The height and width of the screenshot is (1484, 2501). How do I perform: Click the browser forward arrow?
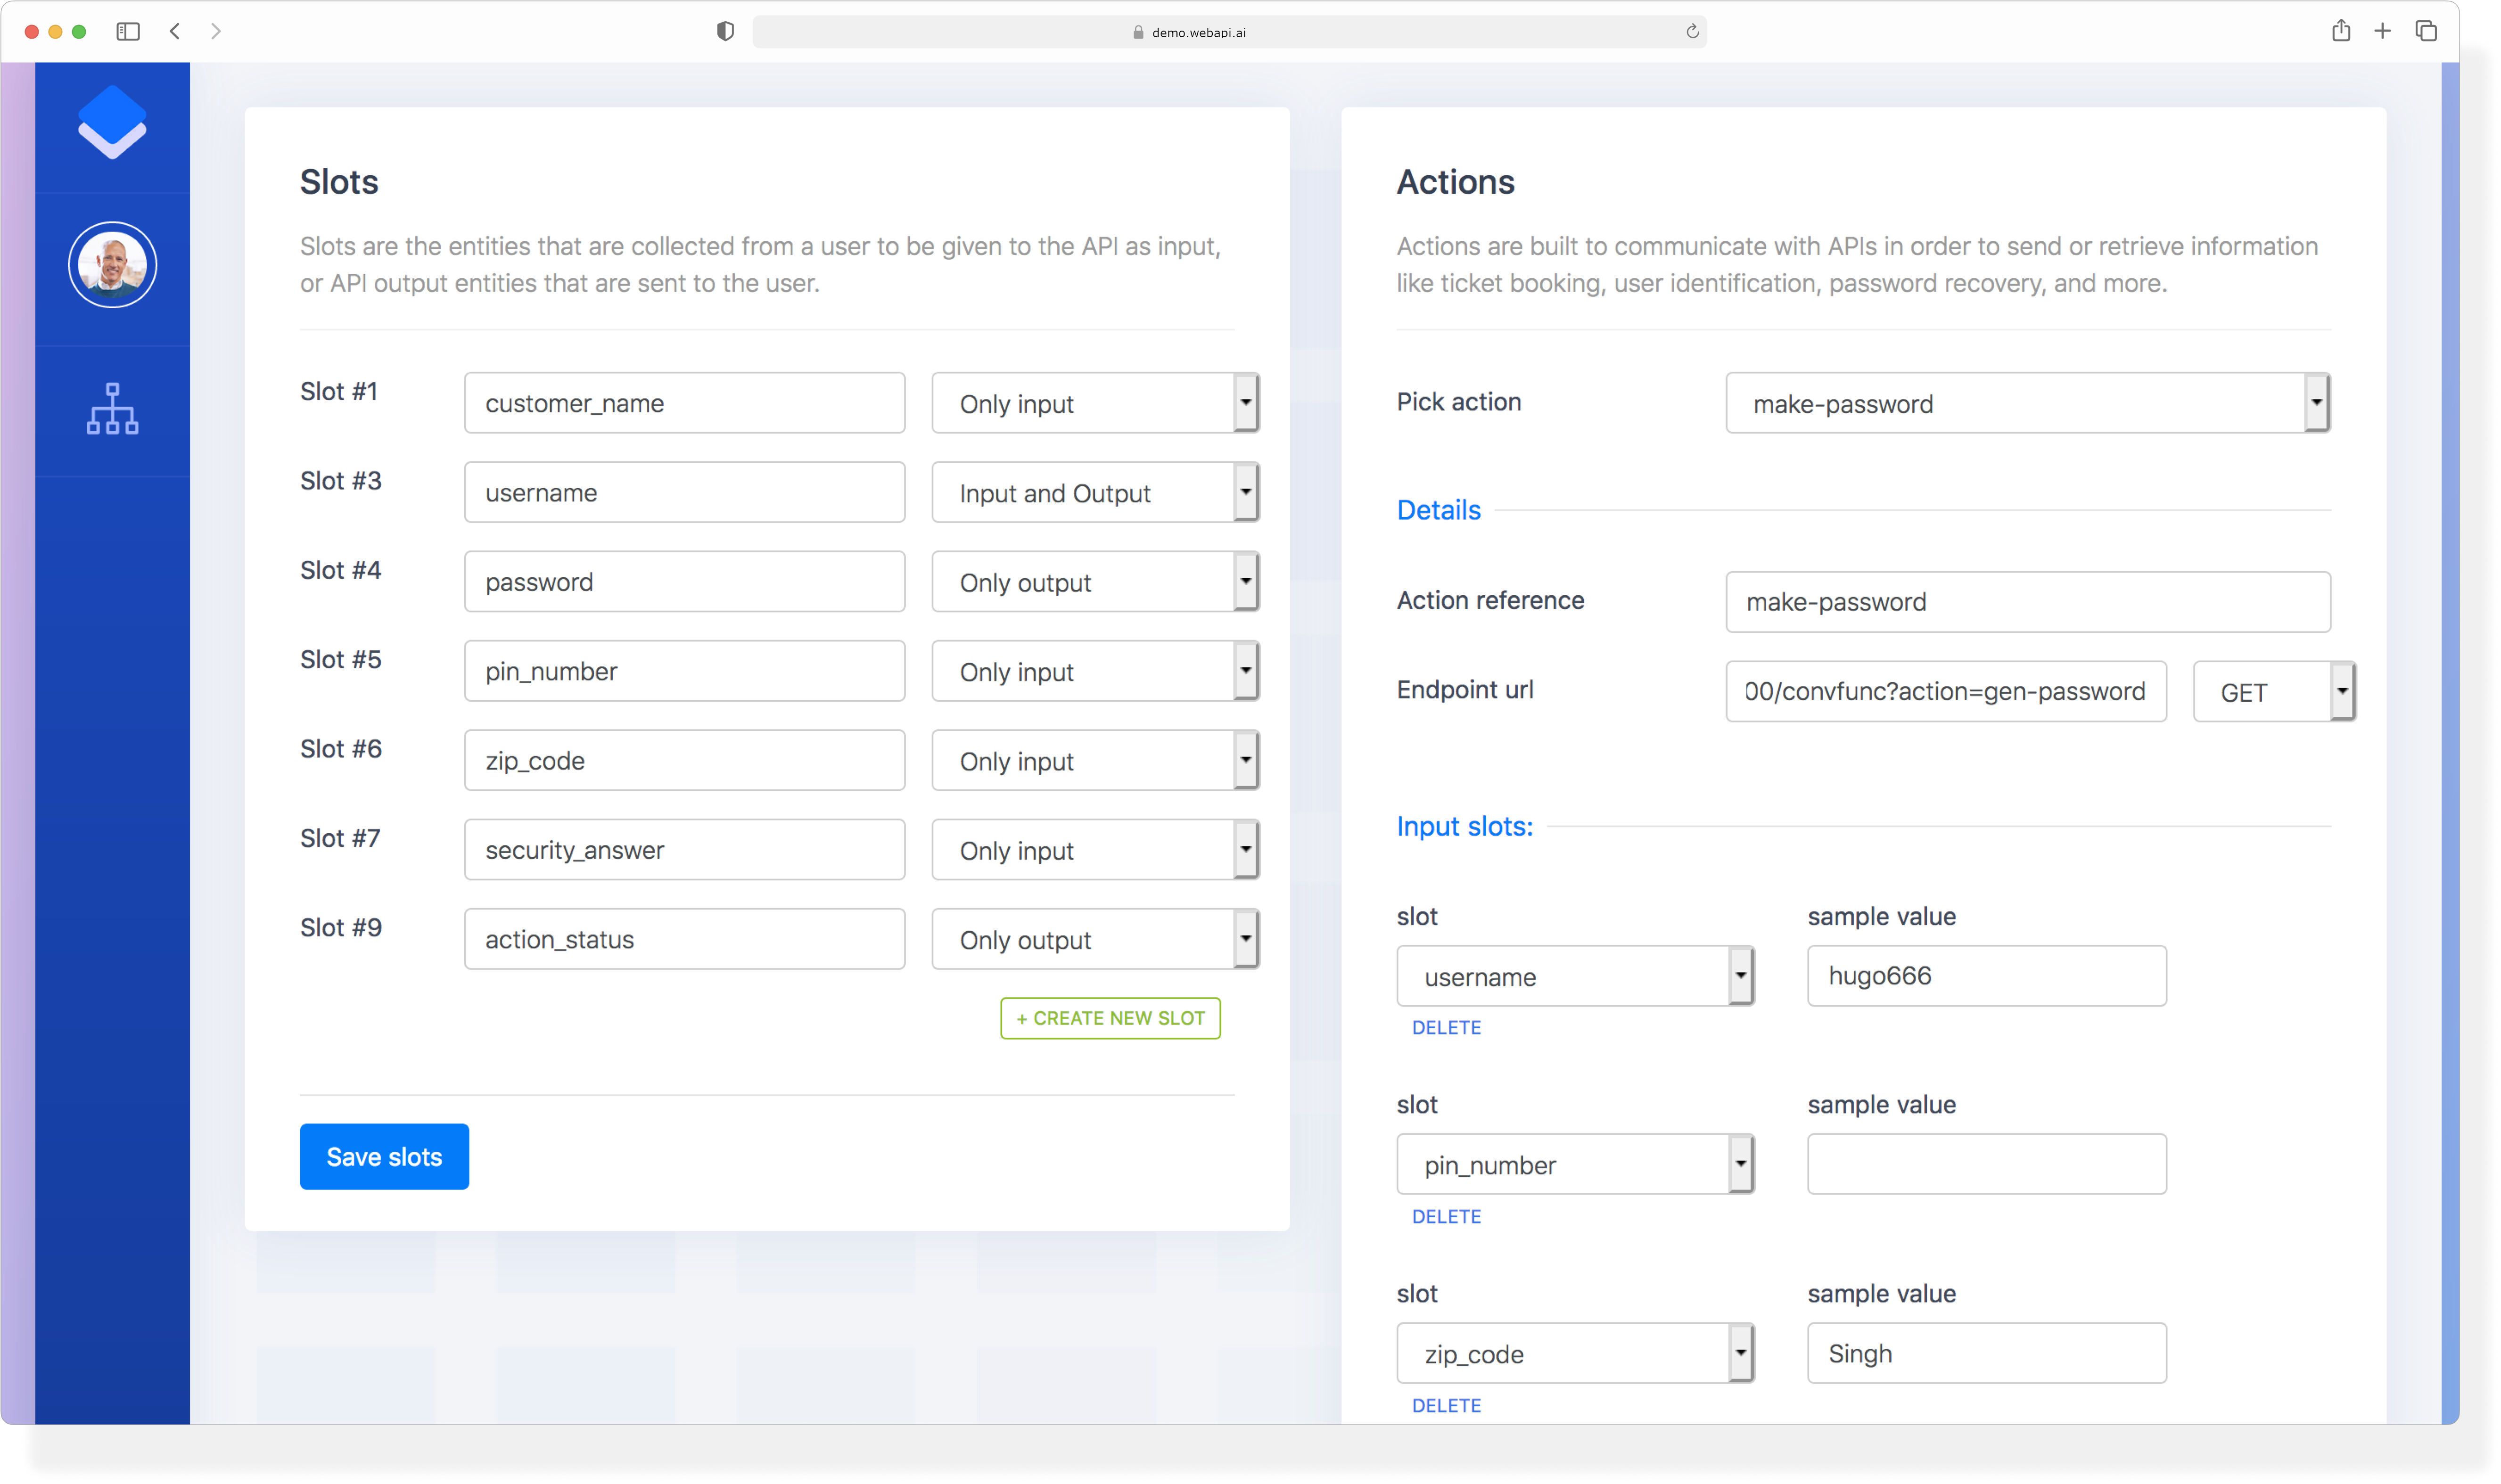pos(216,31)
